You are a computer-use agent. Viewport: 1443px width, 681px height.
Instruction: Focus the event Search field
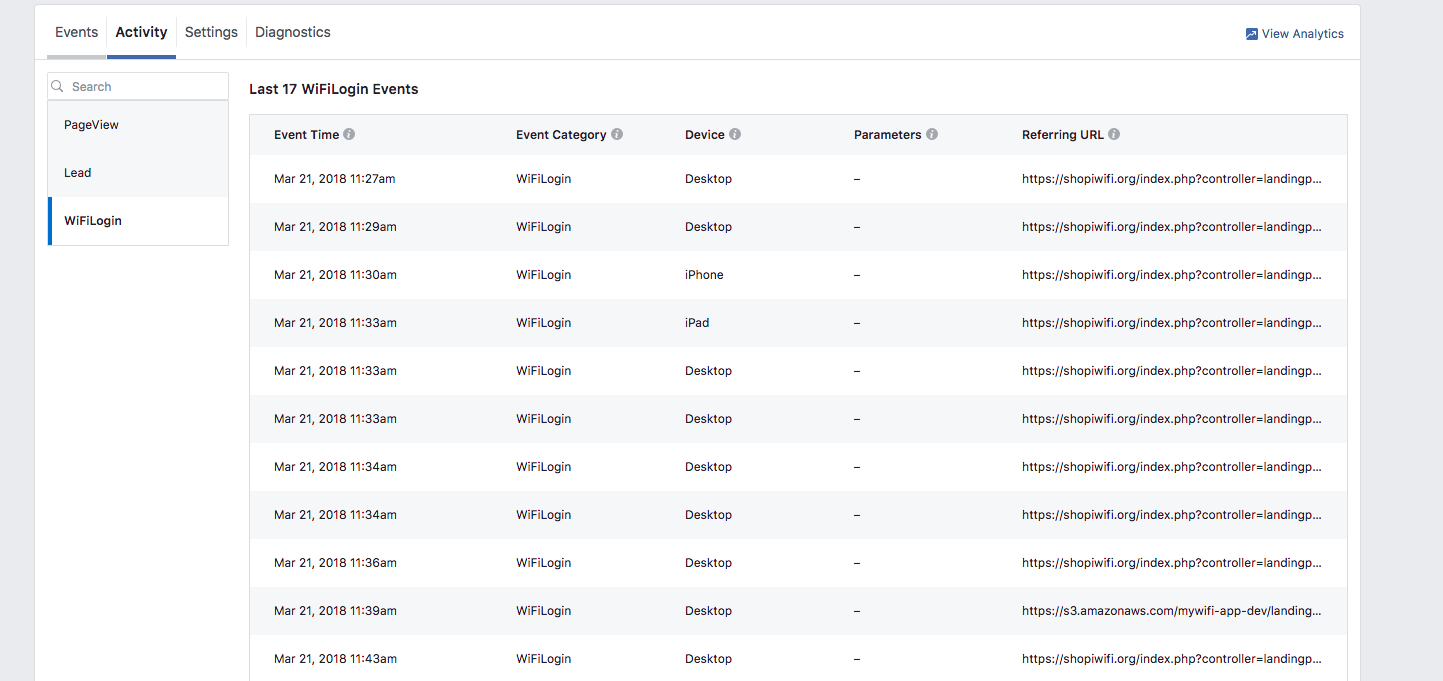pos(138,87)
